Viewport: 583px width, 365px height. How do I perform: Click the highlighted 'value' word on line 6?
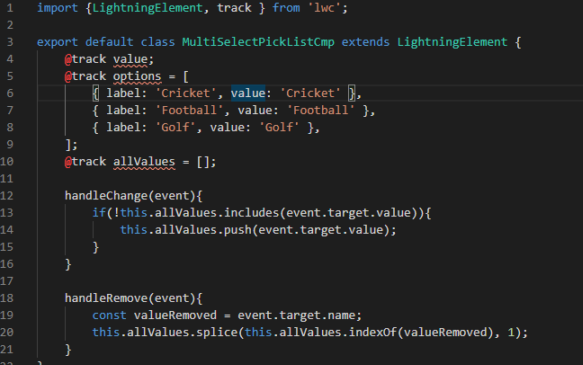click(x=248, y=93)
